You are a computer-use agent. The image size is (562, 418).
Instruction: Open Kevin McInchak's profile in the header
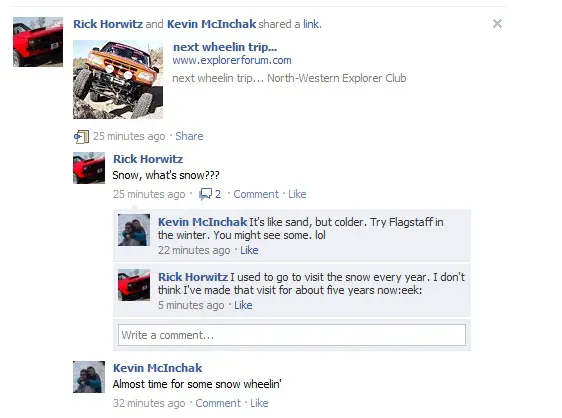point(211,24)
